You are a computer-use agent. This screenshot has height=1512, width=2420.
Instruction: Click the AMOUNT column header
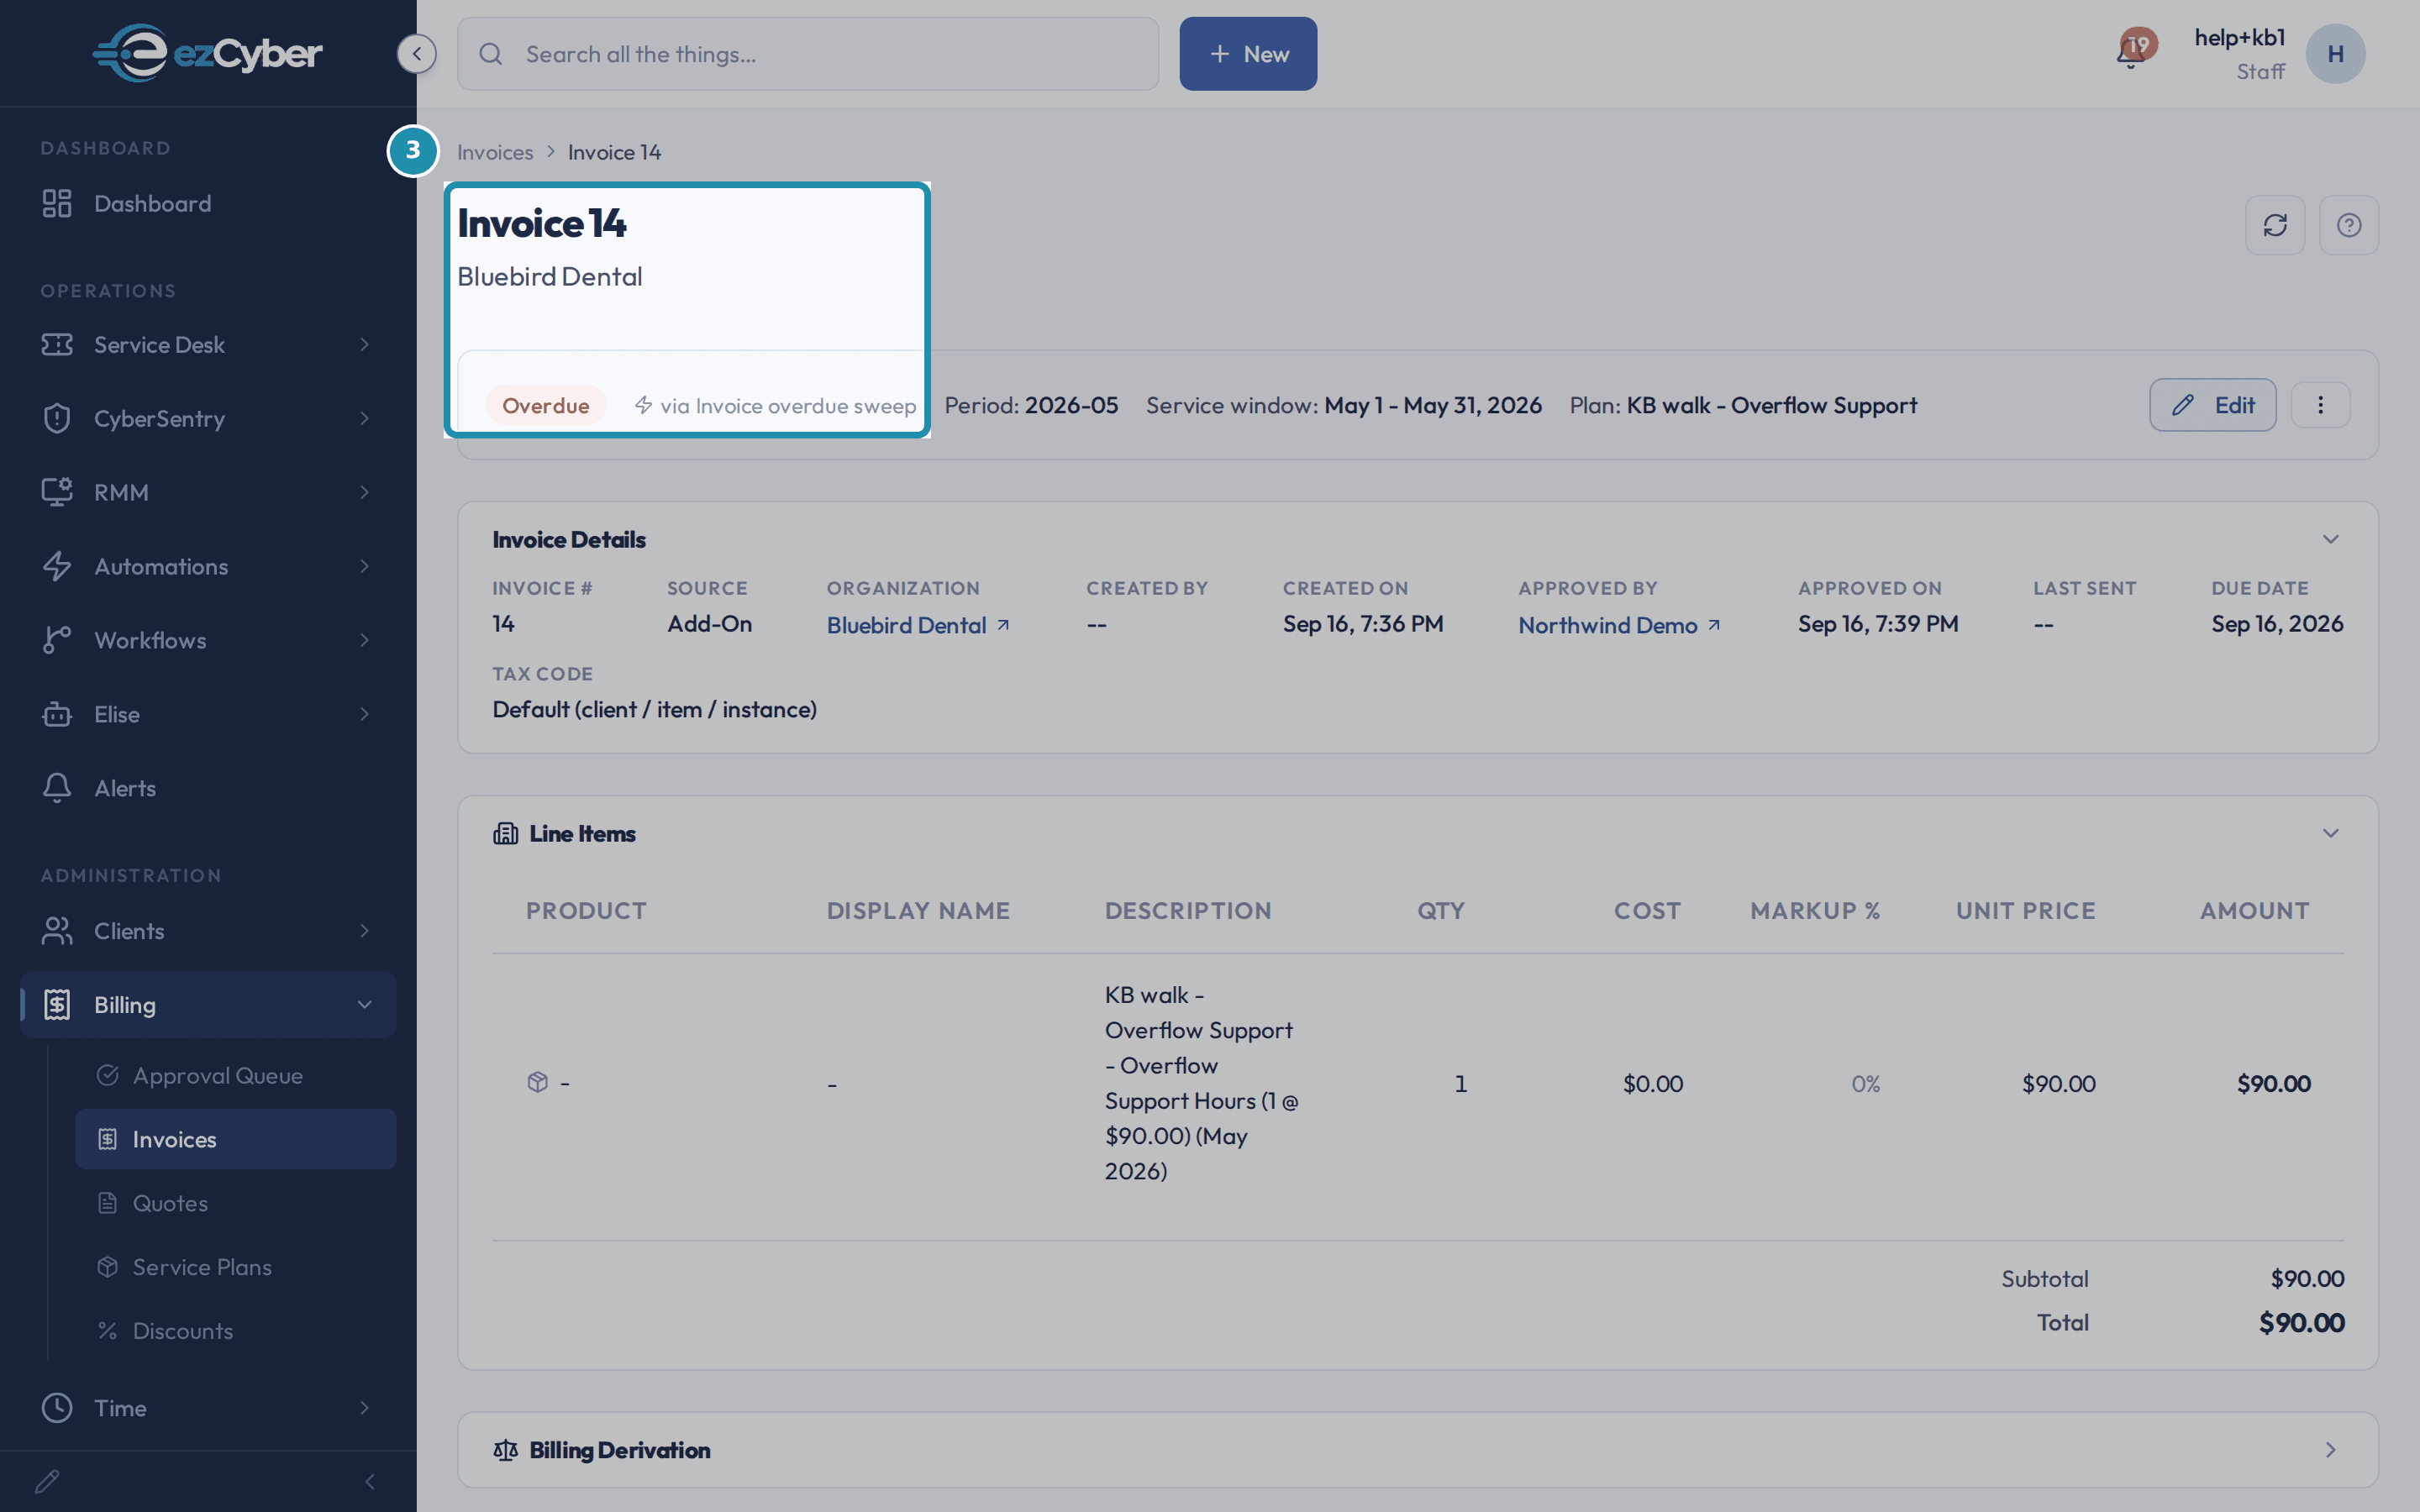click(2254, 911)
